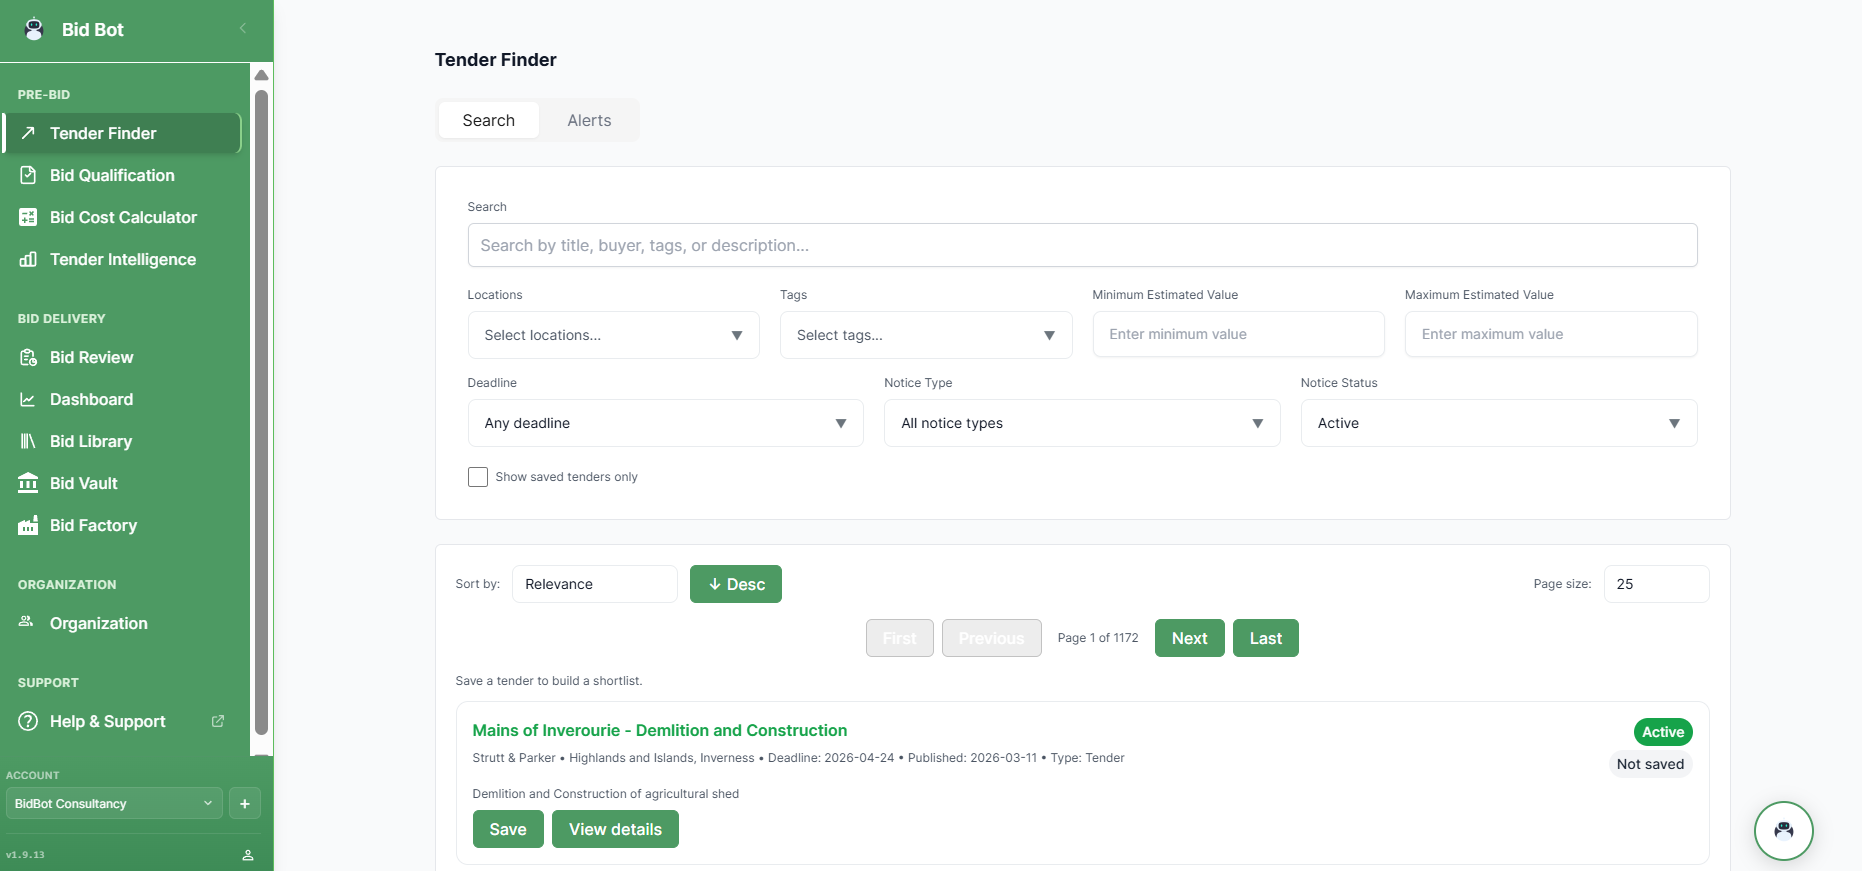Click the Bid Bot robot logo icon

click(34, 29)
